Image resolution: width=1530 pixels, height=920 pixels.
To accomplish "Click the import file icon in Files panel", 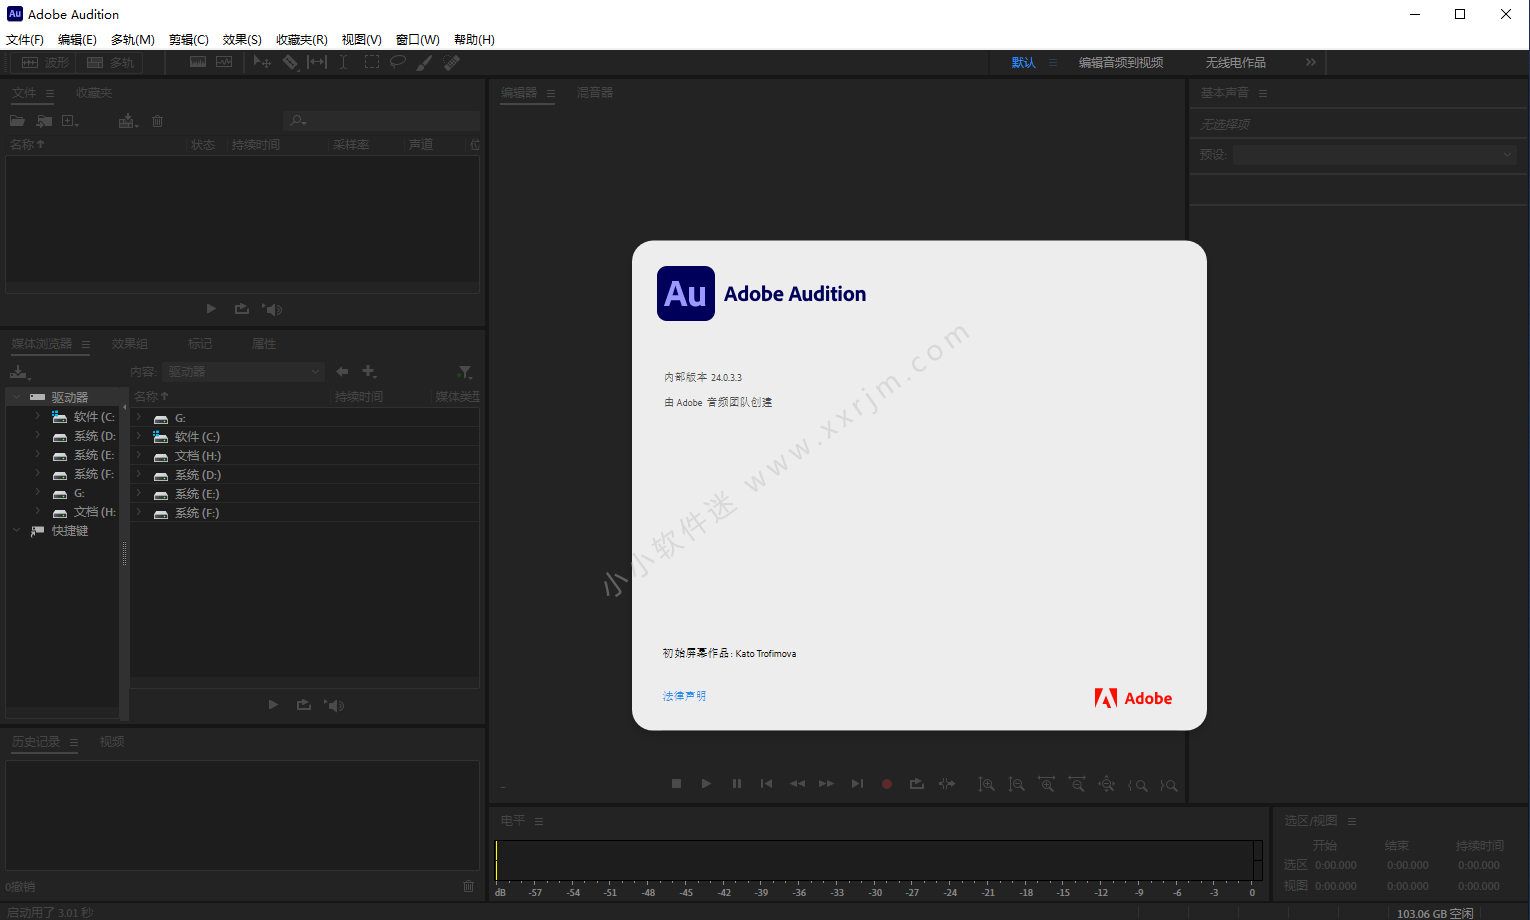I will (44, 121).
